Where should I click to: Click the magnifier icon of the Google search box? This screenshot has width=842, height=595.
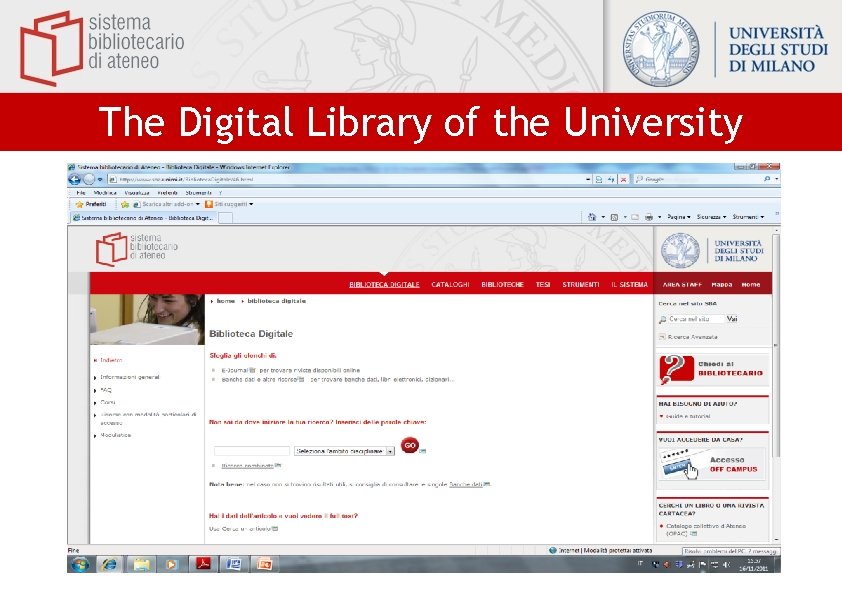767,179
